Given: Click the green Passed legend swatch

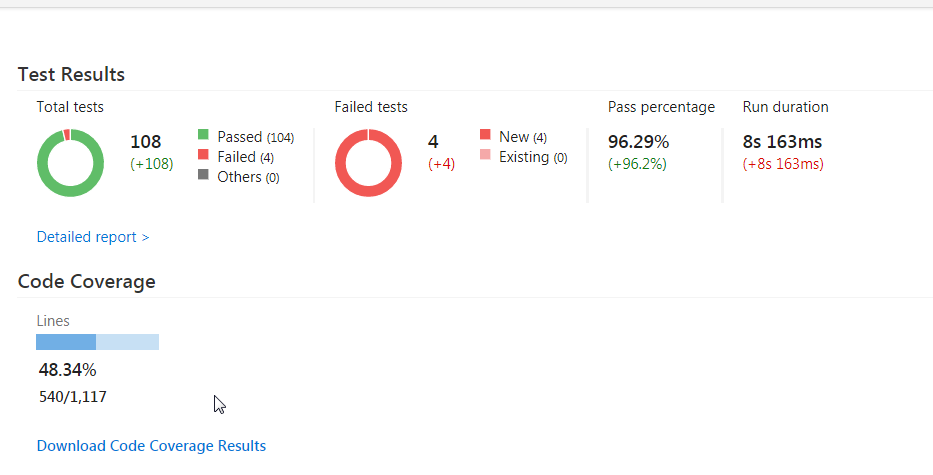Looking at the screenshot, I should pyautogui.click(x=203, y=136).
